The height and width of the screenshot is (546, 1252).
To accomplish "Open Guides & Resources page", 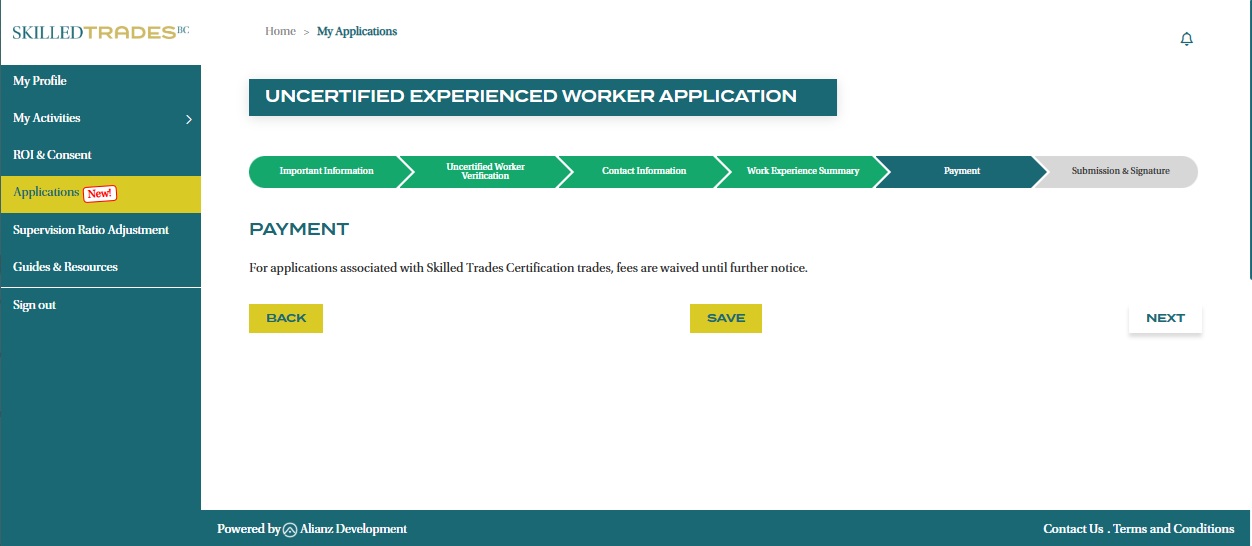I will [x=65, y=267].
